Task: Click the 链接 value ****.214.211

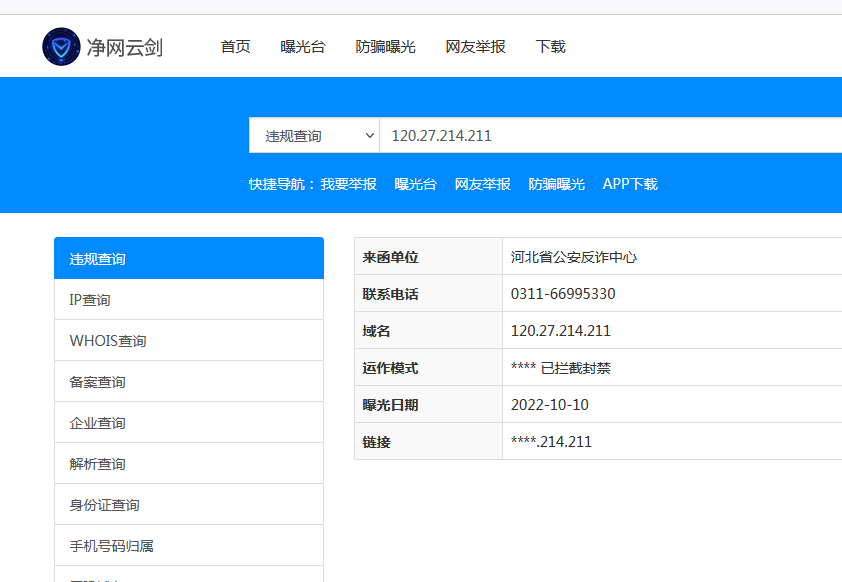Action: pyautogui.click(x=551, y=442)
